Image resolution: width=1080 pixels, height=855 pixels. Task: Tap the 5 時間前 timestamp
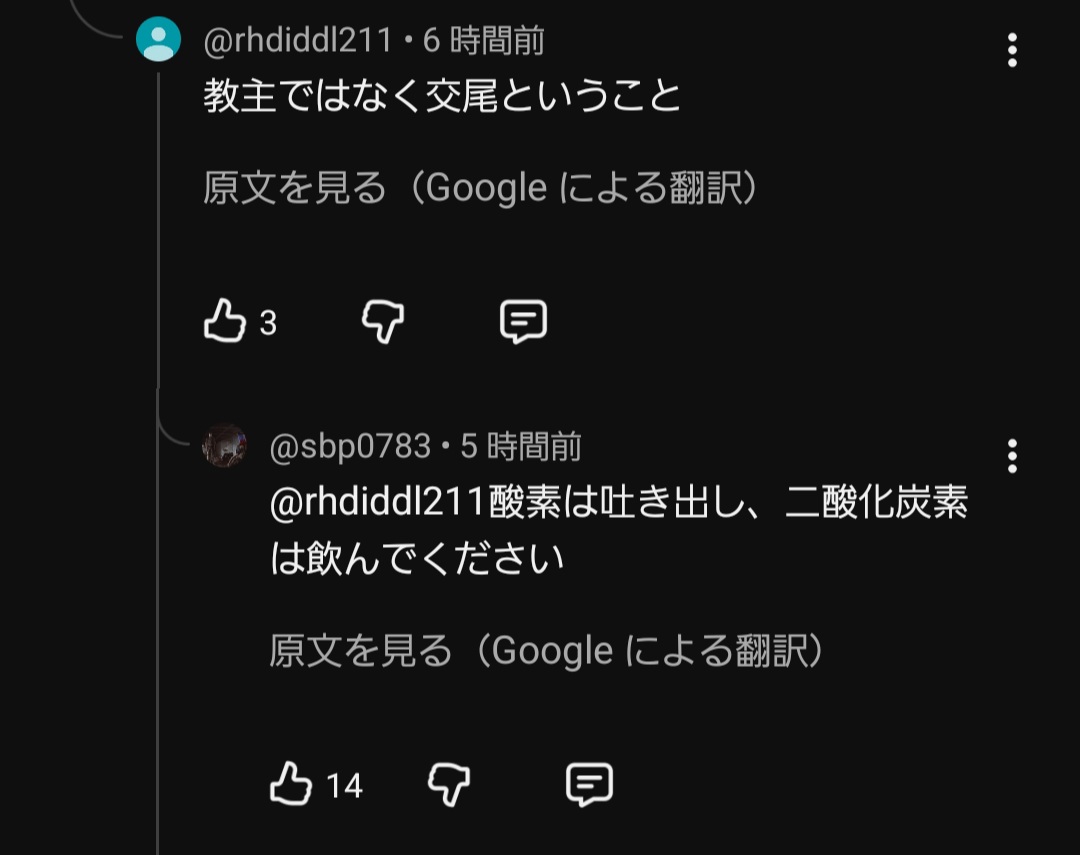click(x=520, y=446)
